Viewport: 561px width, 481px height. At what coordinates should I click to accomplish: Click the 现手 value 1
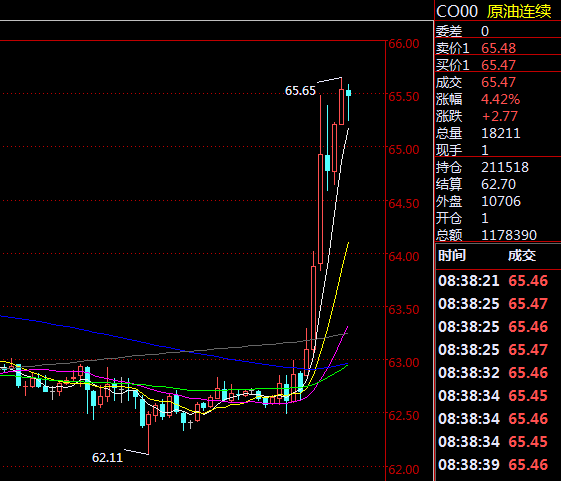coord(485,150)
